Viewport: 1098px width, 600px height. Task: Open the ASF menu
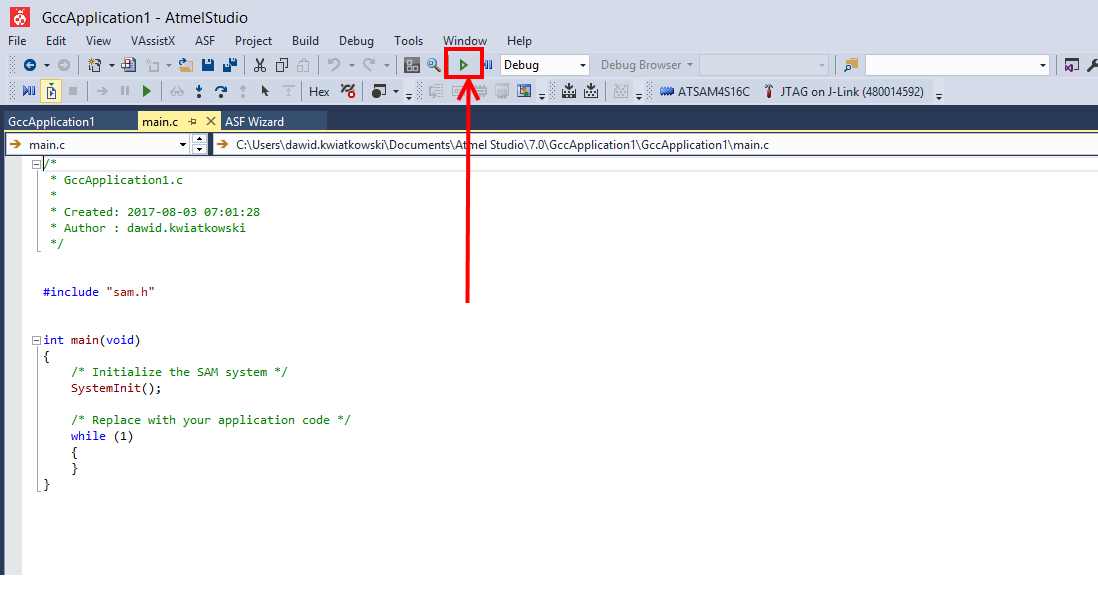pyautogui.click(x=204, y=41)
